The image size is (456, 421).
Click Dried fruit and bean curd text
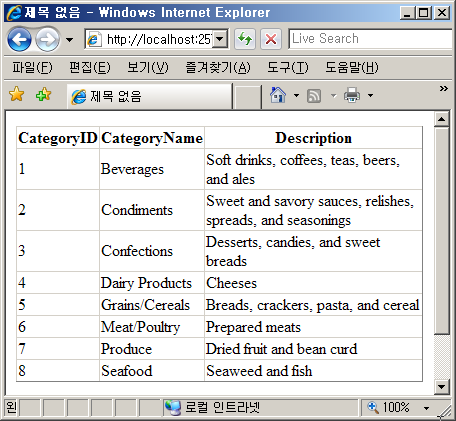point(281,349)
